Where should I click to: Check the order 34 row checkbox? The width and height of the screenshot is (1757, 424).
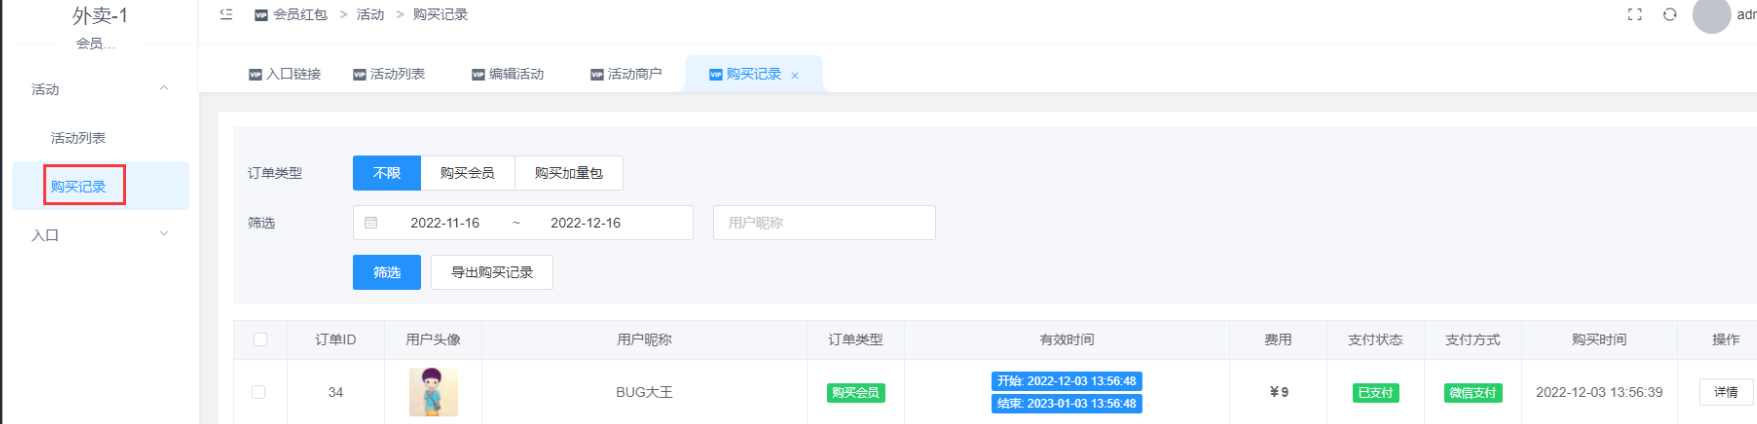tap(259, 392)
